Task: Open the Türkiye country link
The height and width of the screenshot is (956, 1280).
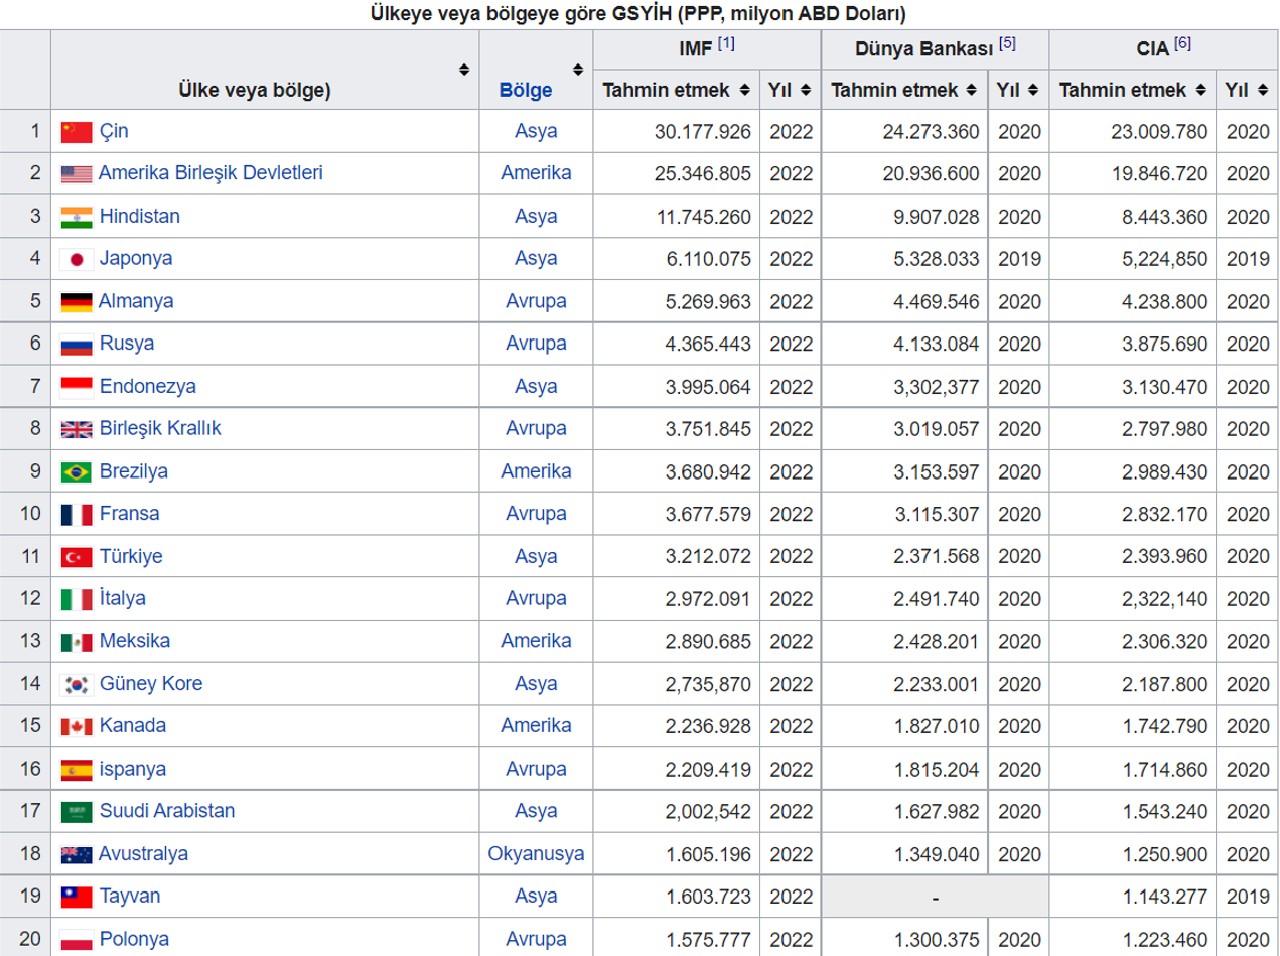Action: pyautogui.click(x=130, y=556)
